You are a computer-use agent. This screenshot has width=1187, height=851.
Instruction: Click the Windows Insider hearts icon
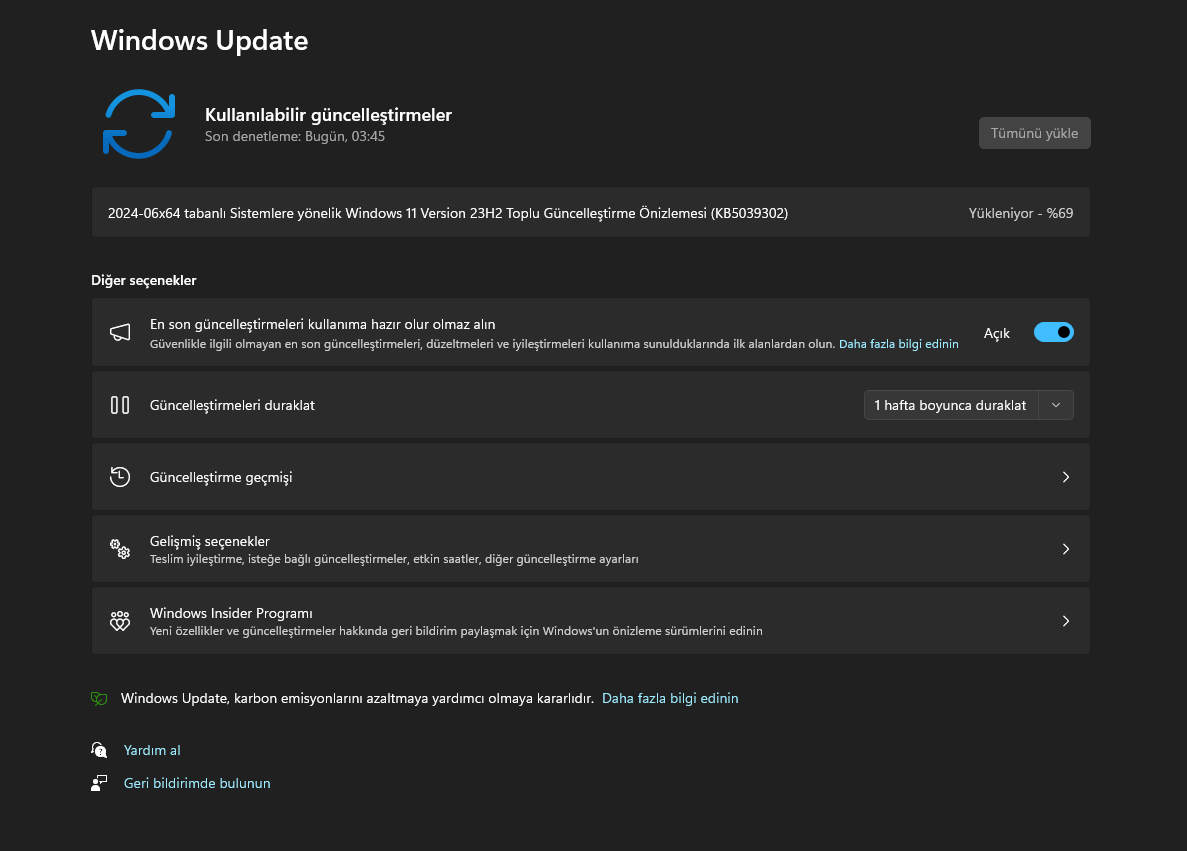point(120,621)
